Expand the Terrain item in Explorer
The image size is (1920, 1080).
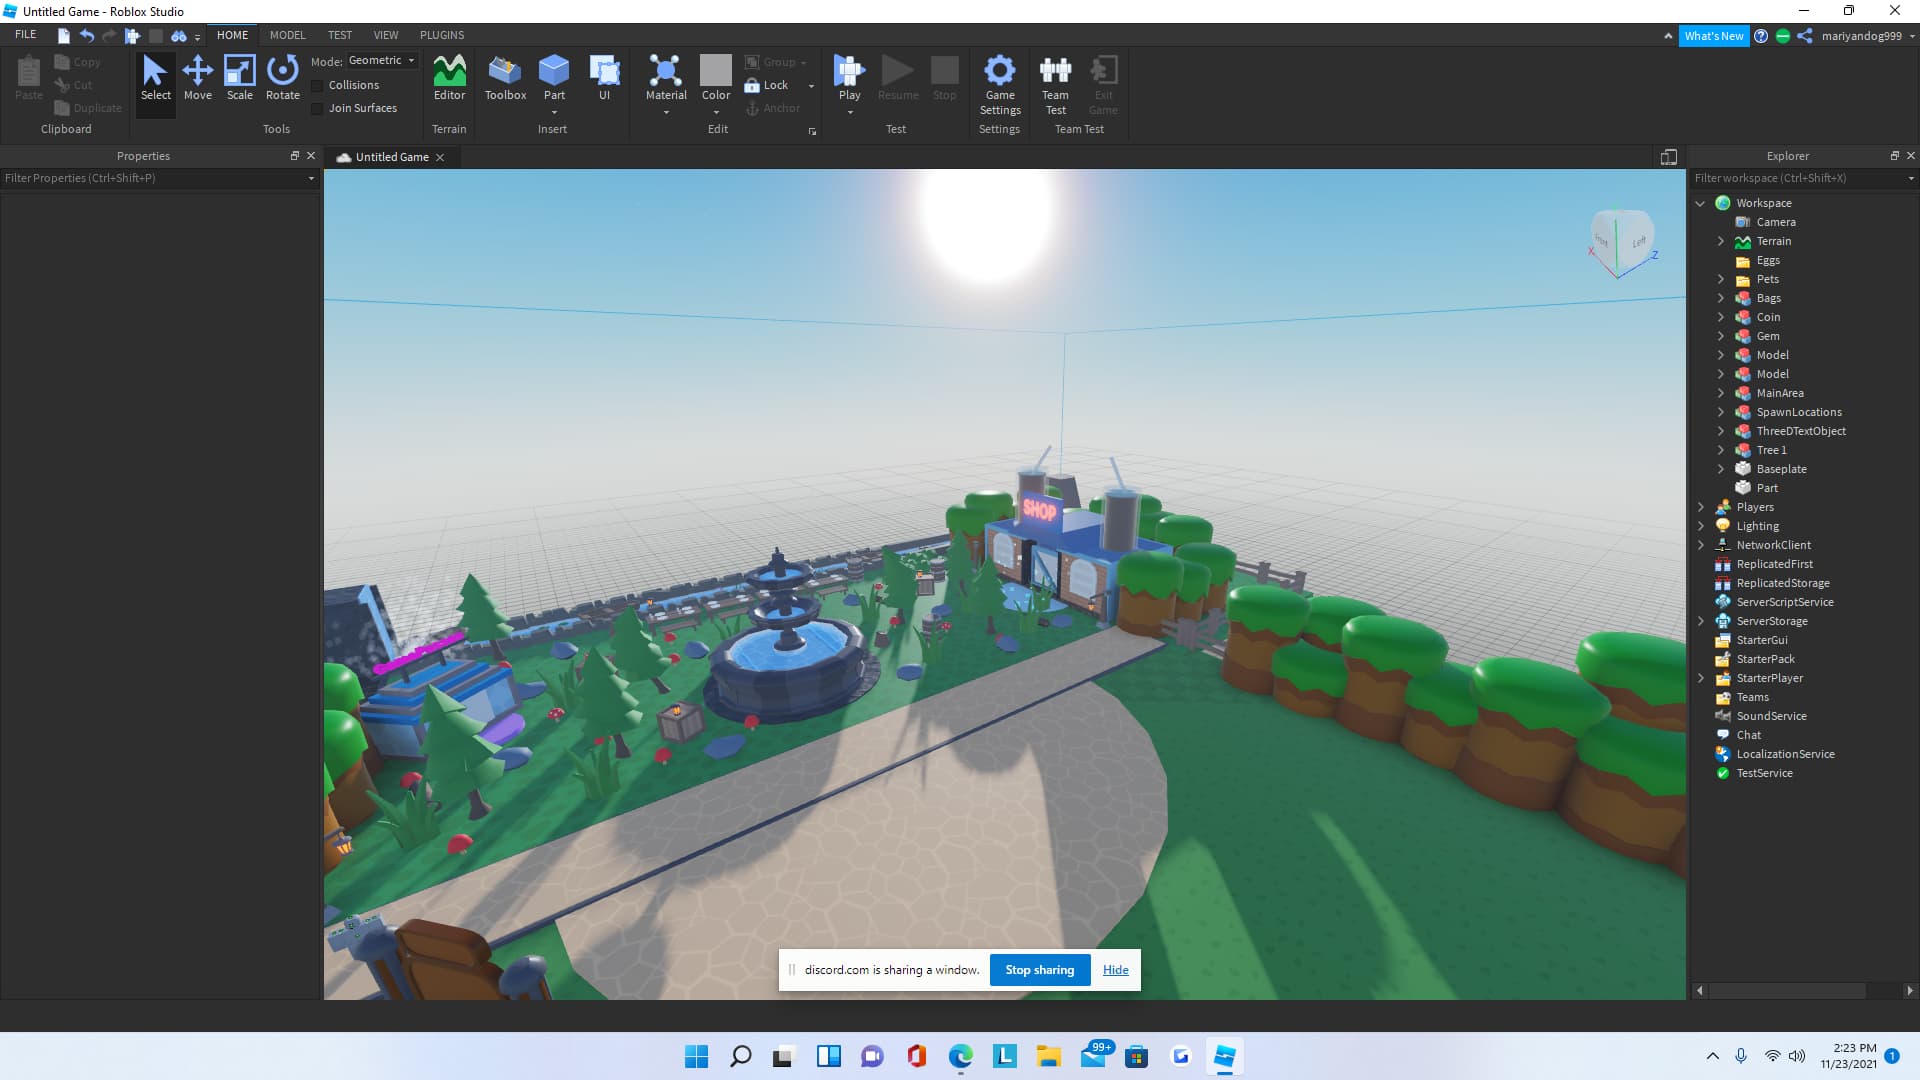click(1720, 241)
